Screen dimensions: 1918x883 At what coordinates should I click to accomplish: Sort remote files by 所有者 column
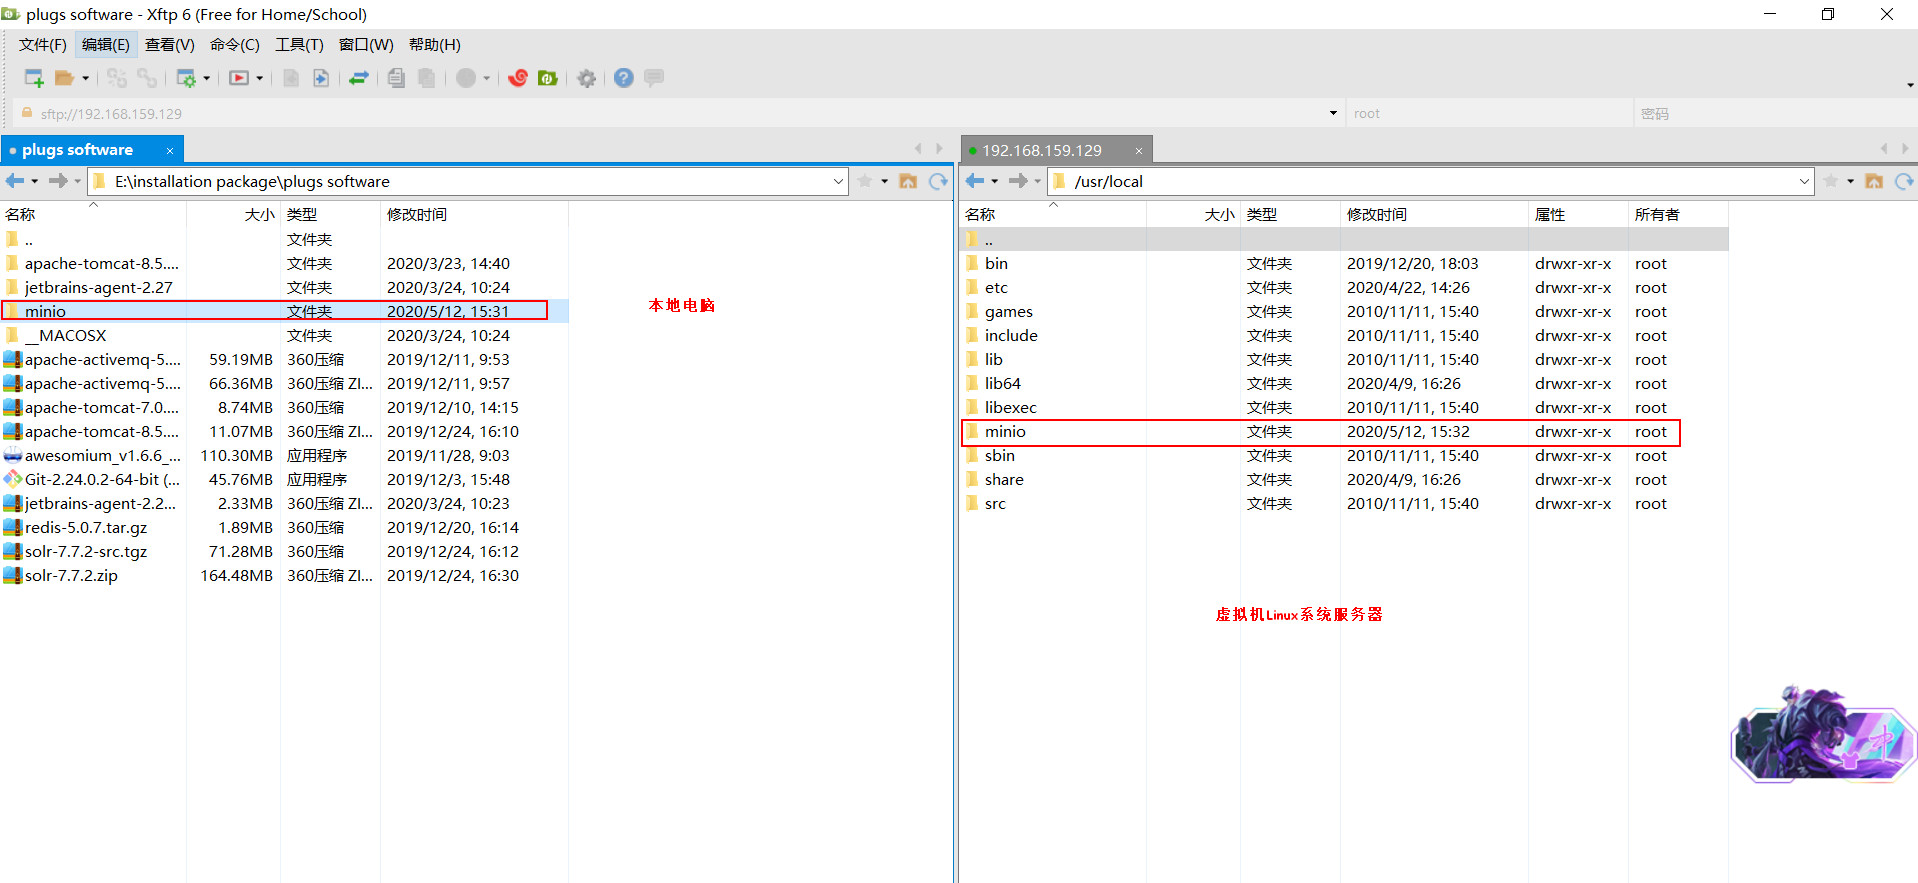[x=1678, y=214]
